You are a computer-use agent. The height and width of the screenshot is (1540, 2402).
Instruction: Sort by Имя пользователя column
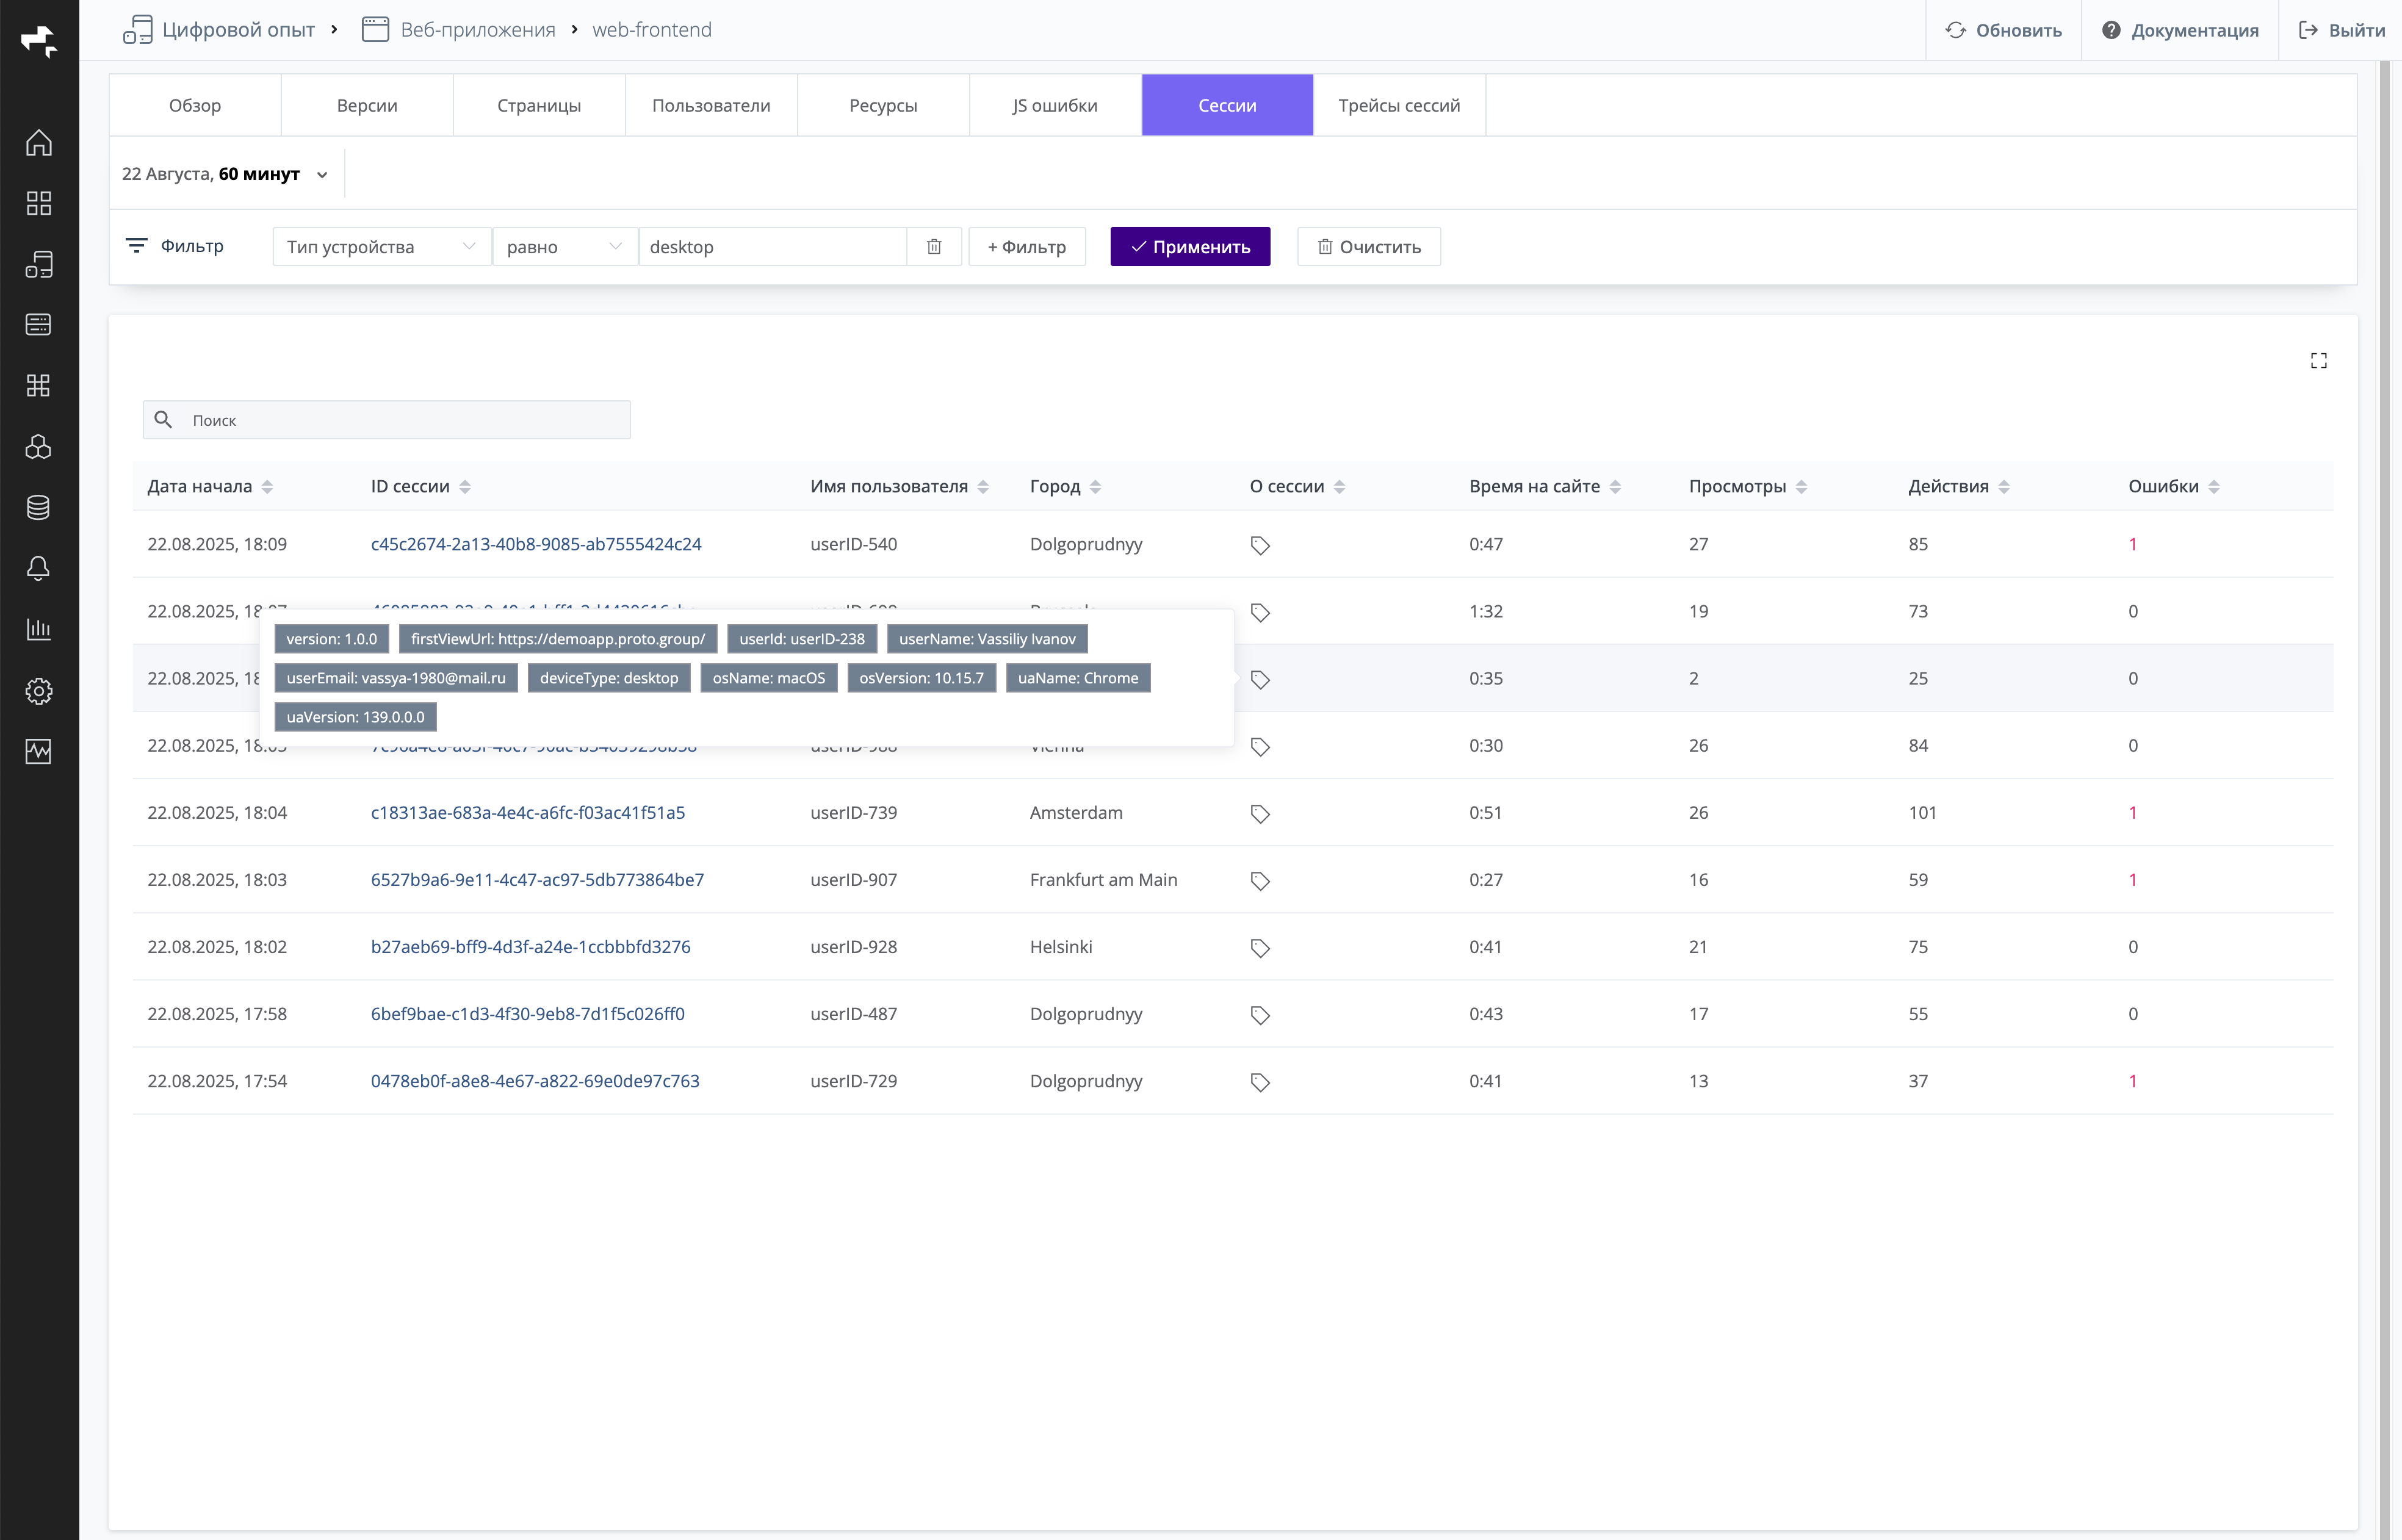983,487
